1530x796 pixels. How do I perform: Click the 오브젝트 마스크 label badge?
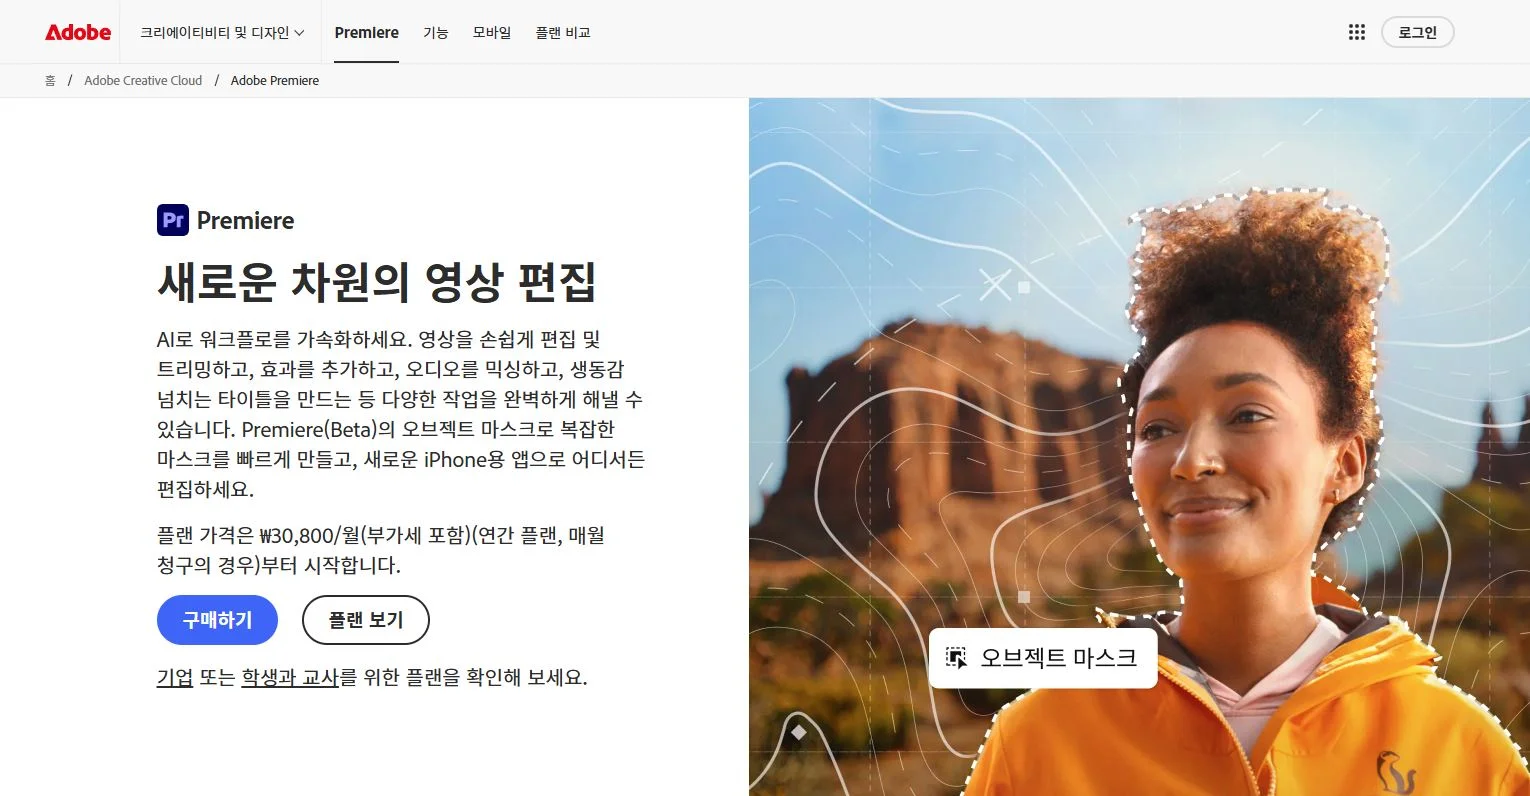tap(1043, 658)
